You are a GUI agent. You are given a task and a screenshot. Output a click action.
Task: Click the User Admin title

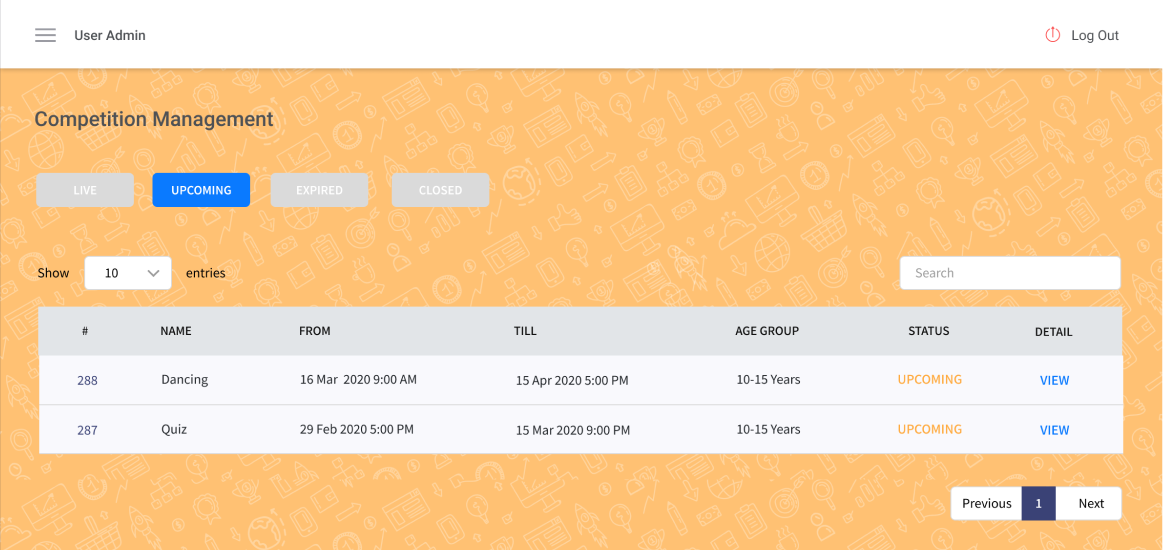point(110,36)
